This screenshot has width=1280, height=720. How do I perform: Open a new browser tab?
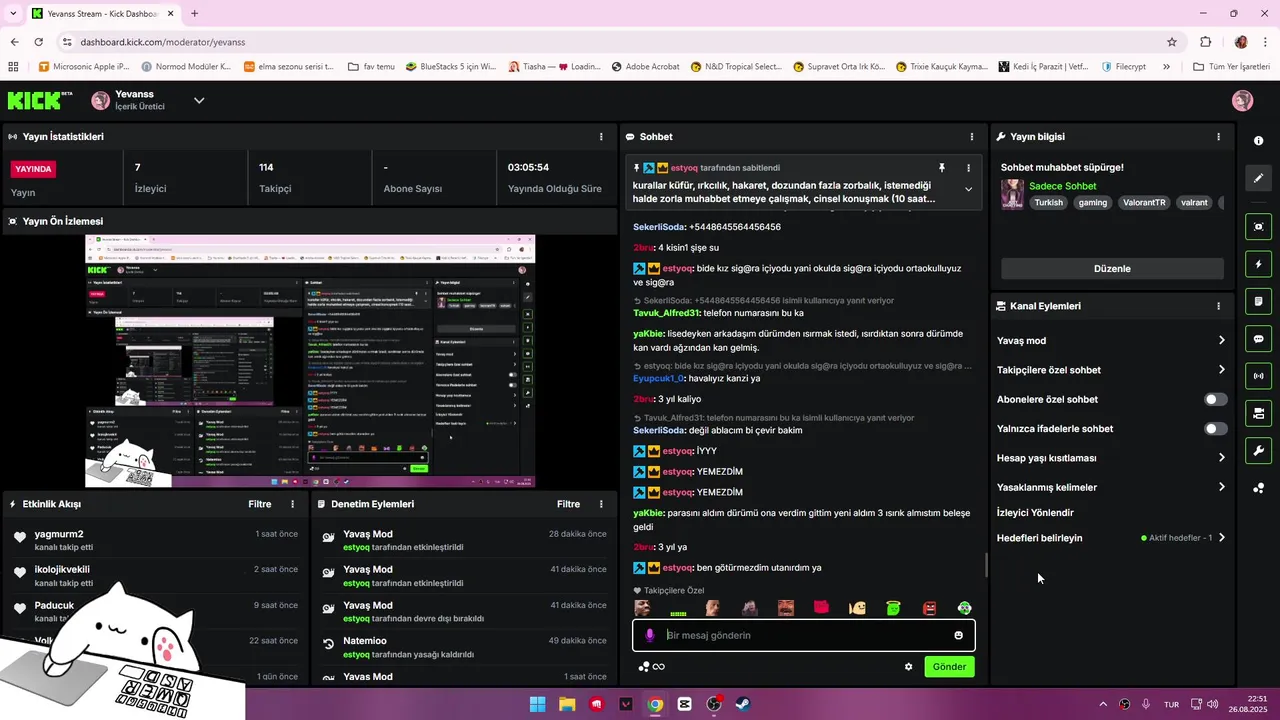[194, 14]
